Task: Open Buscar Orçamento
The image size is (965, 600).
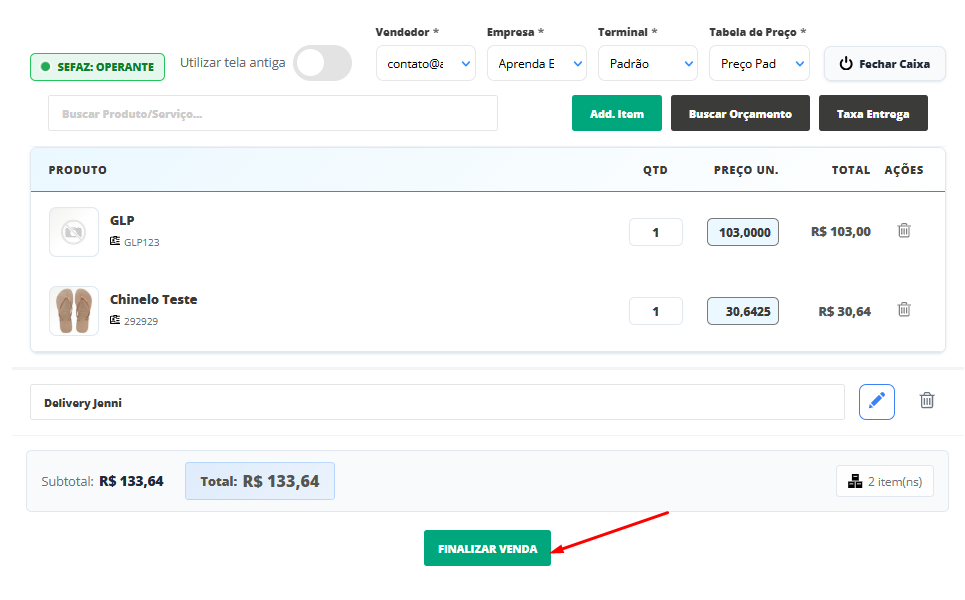Action: tap(740, 114)
